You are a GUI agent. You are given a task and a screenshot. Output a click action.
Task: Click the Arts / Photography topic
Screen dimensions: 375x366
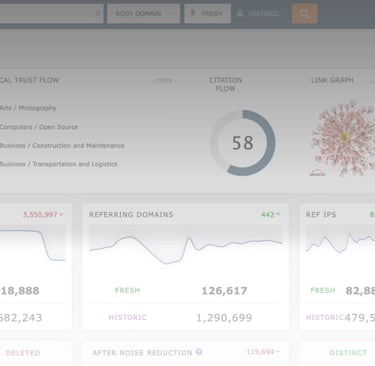[28, 108]
